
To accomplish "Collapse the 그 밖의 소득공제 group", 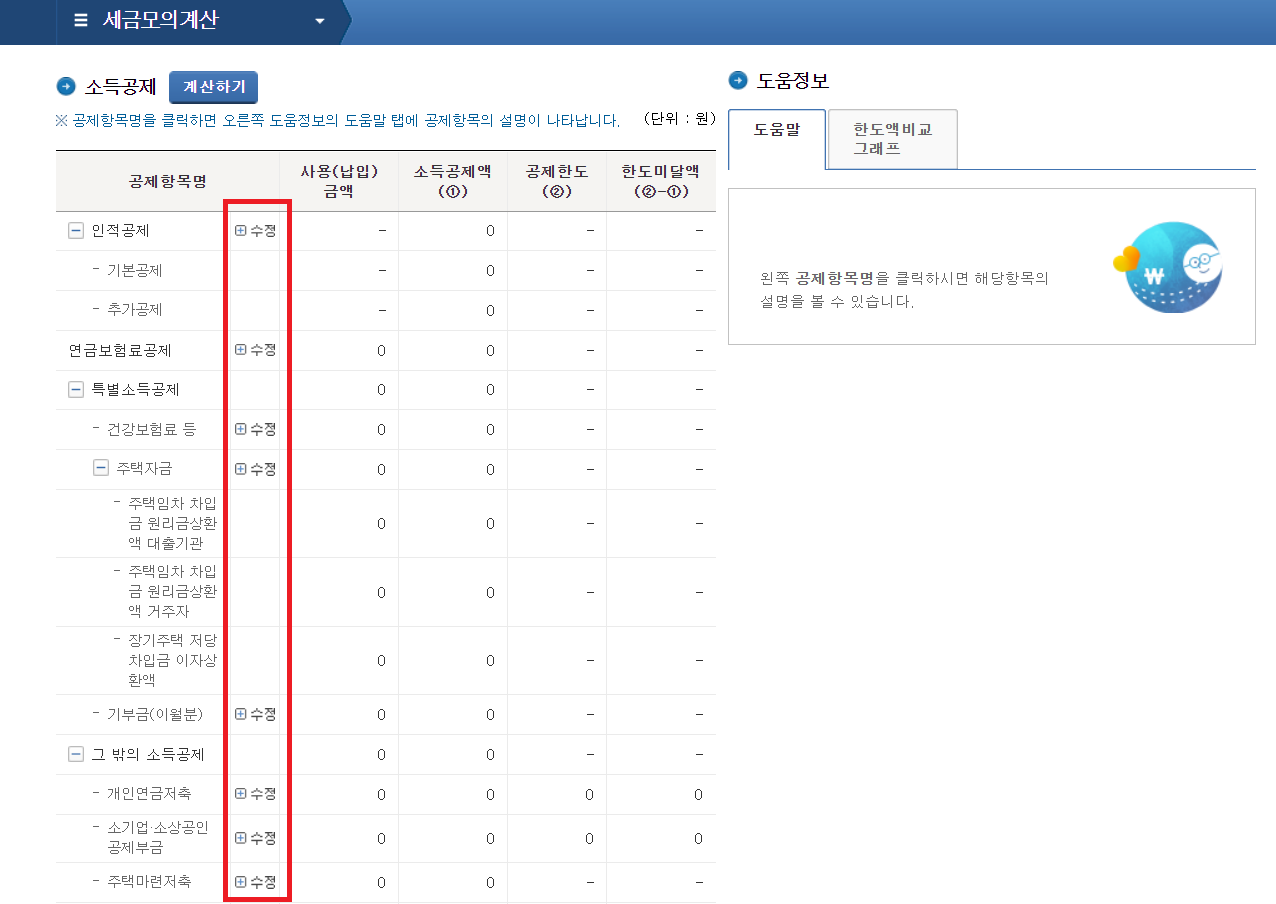I will pos(75,753).
